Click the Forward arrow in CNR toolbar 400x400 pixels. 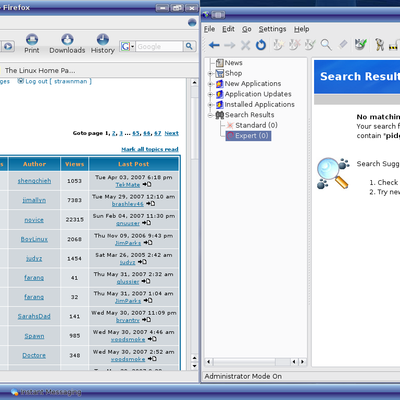pyautogui.click(x=230, y=45)
